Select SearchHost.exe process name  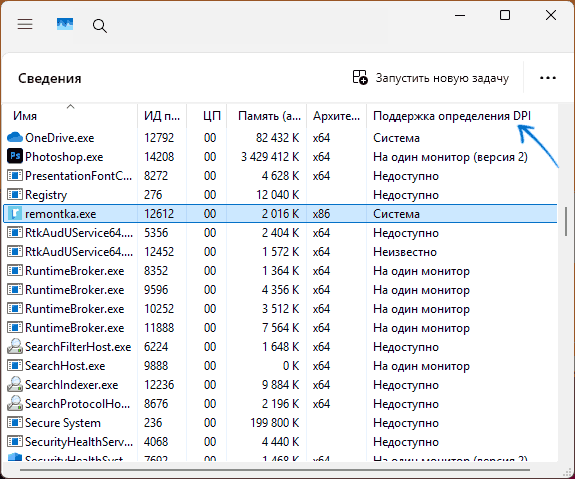pos(65,366)
